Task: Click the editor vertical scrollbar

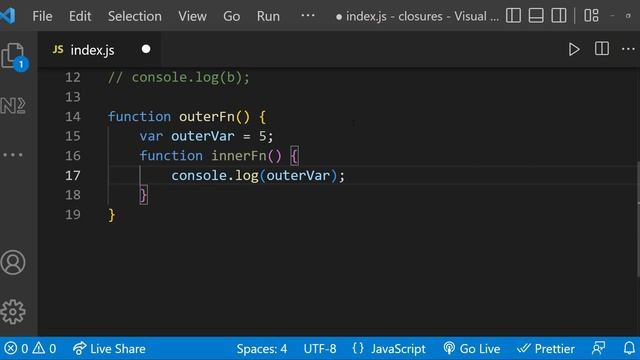Action: pos(638,220)
